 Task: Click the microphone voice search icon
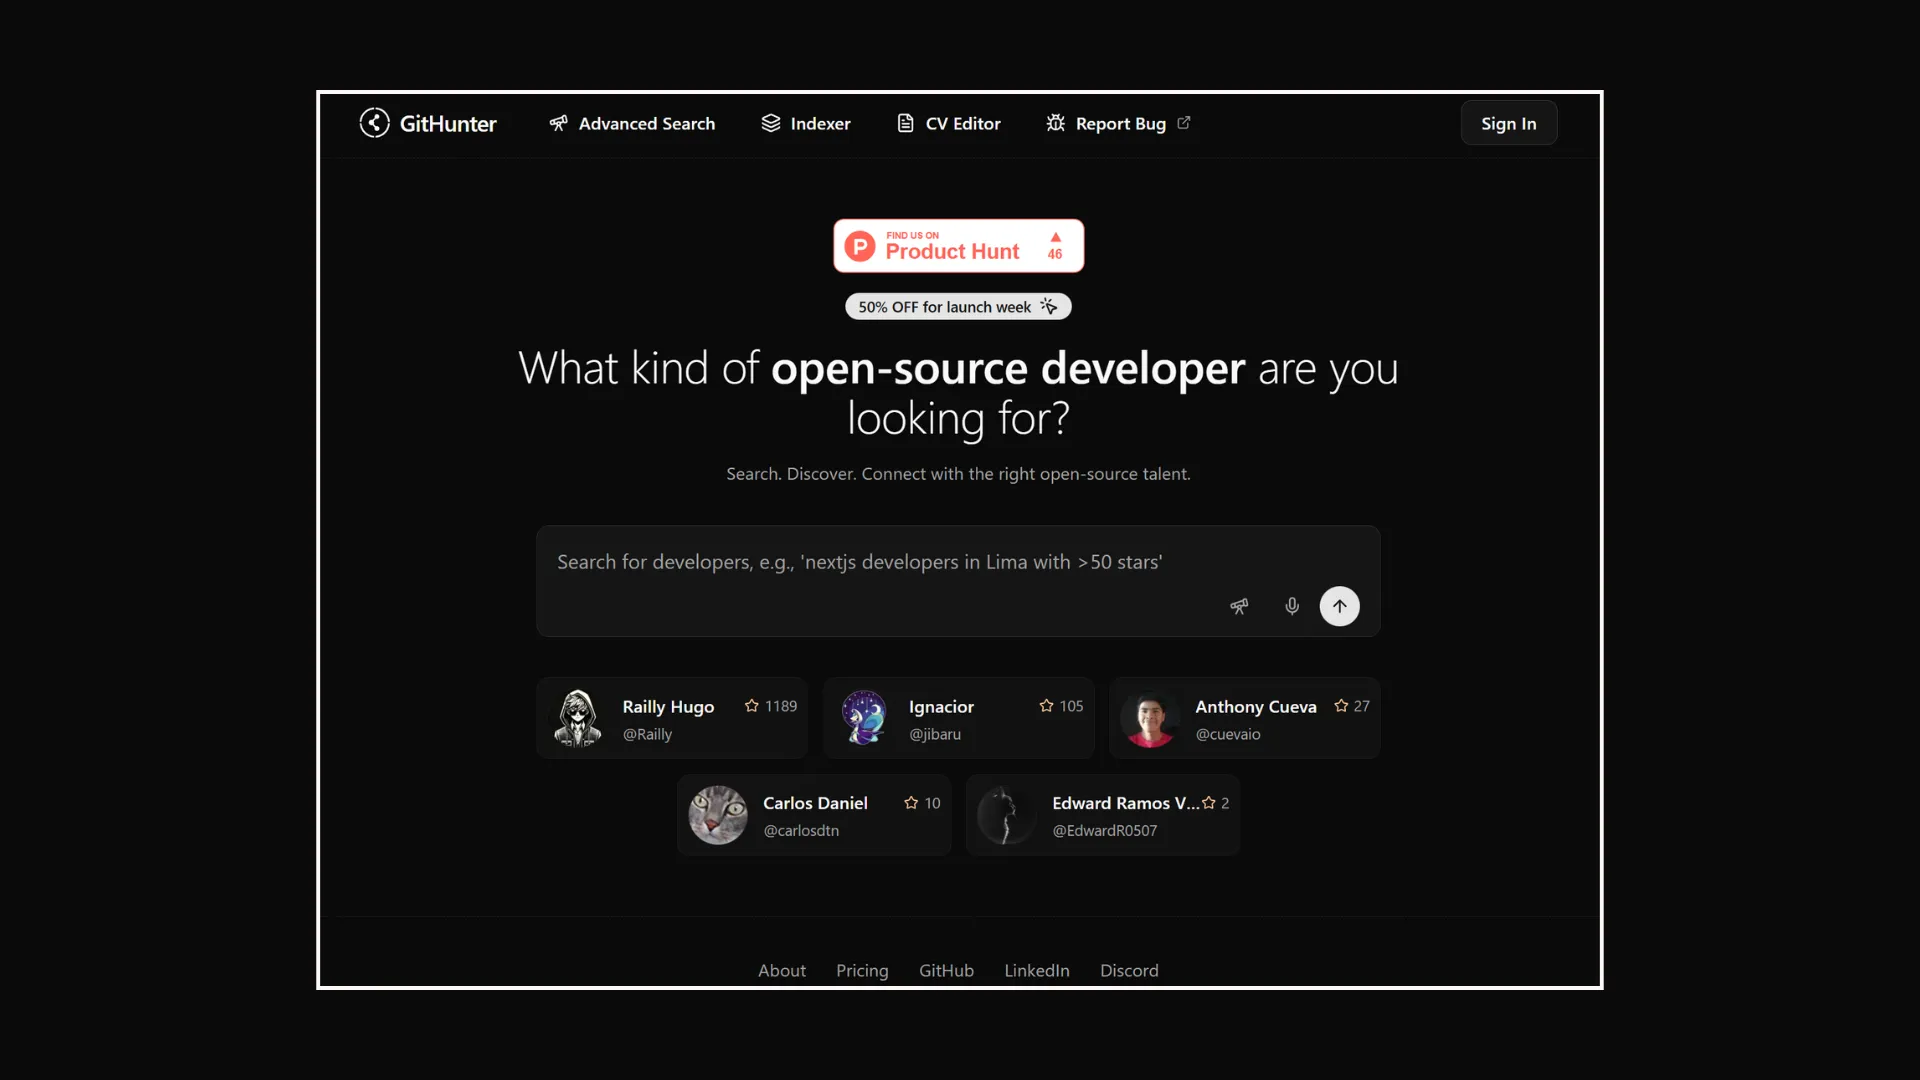[x=1292, y=606]
